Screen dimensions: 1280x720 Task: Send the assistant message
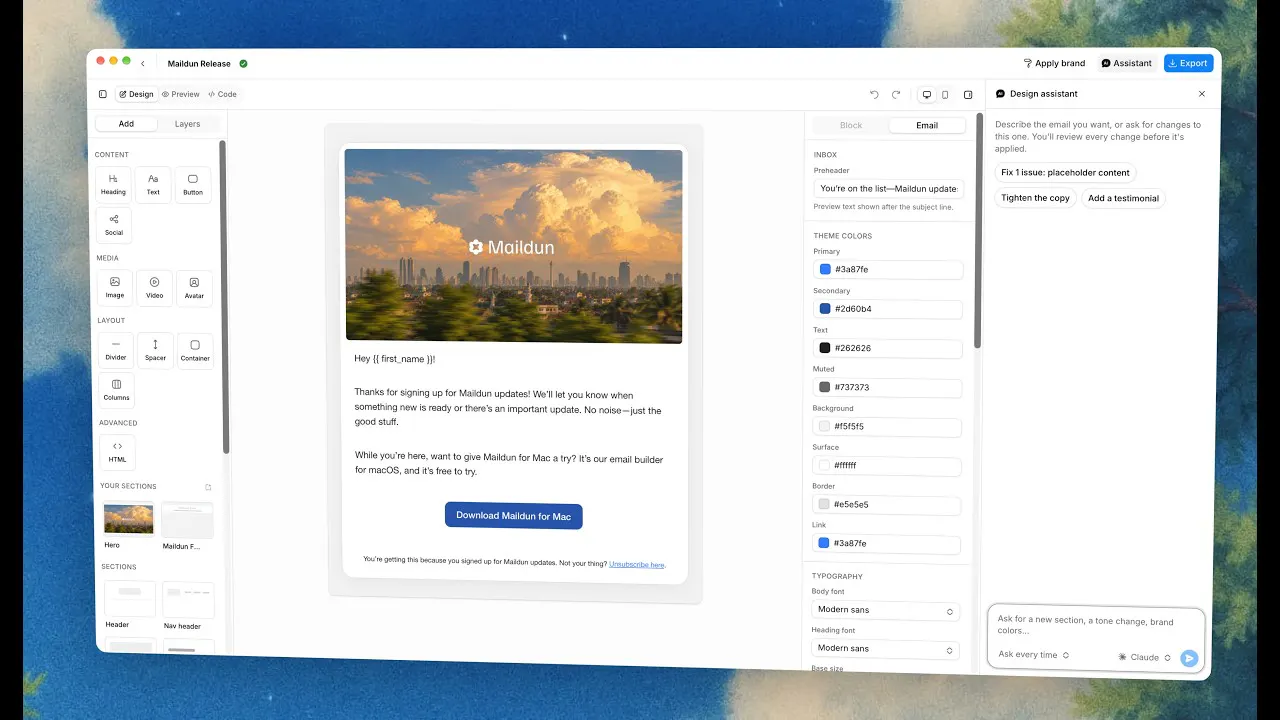[x=1188, y=658]
